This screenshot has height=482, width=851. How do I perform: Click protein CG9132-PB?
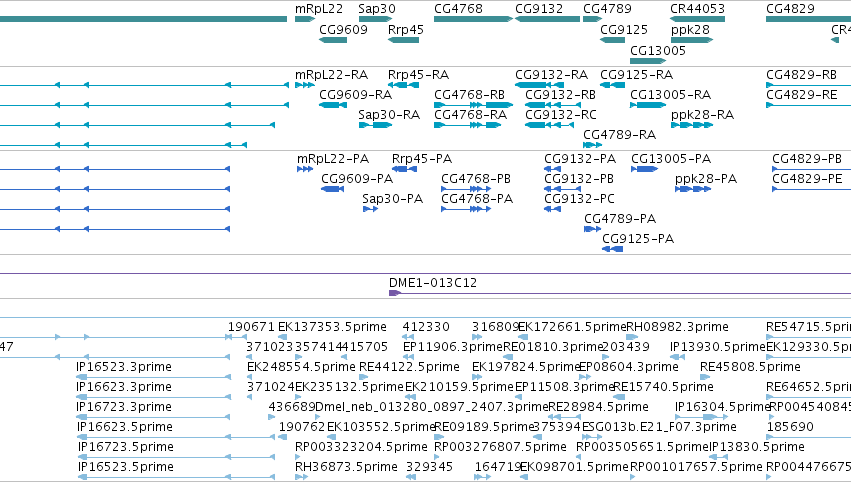[579, 179]
